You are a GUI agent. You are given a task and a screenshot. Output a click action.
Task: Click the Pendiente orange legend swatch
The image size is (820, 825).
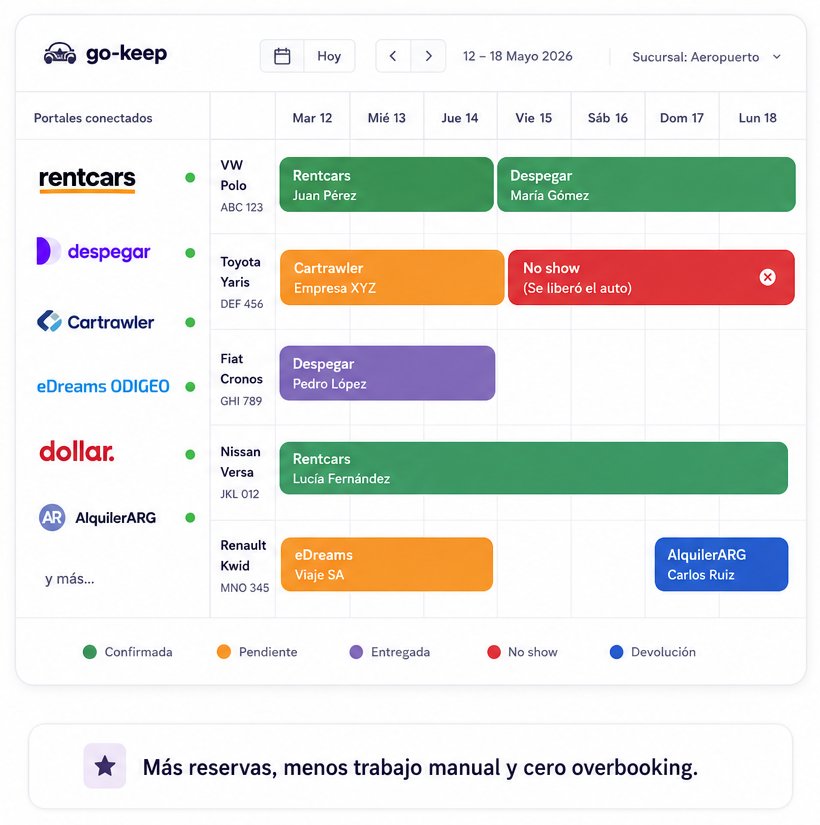point(224,651)
